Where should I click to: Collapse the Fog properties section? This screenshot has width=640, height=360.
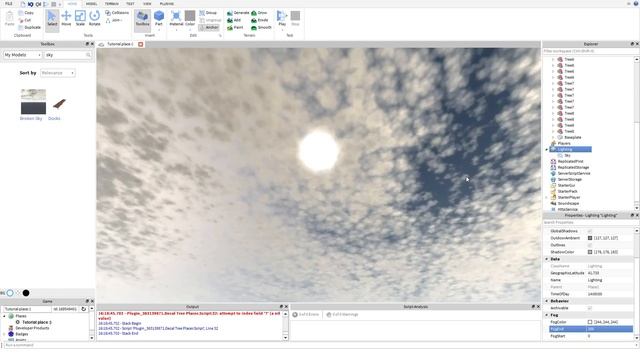tap(547, 315)
